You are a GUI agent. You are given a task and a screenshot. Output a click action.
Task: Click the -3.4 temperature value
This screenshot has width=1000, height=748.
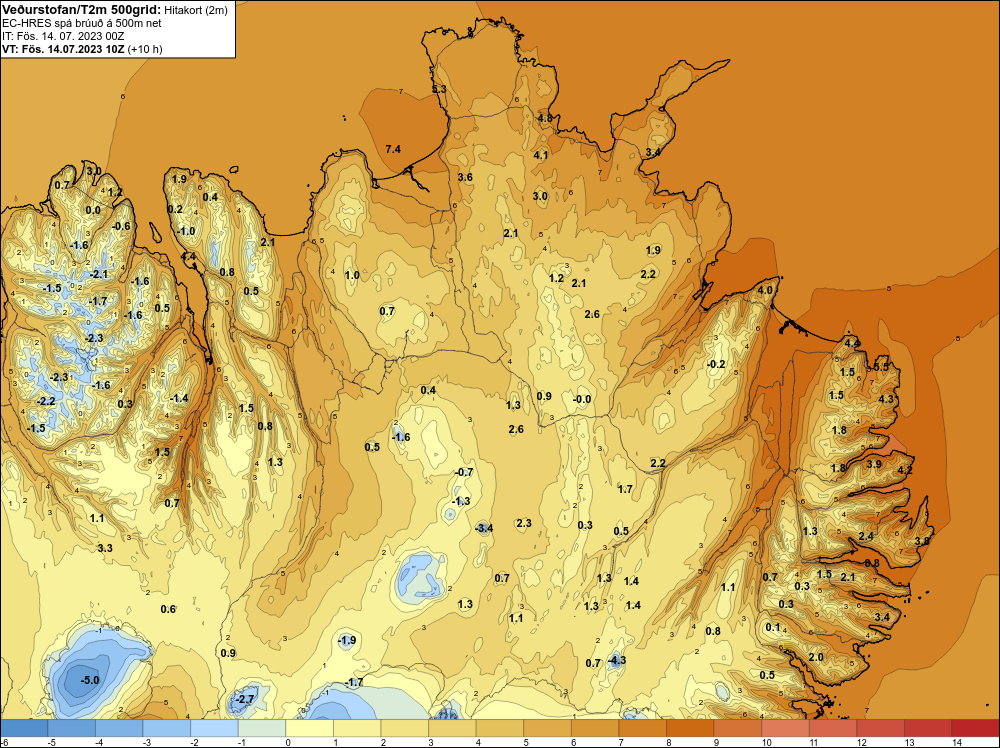pyautogui.click(x=484, y=528)
